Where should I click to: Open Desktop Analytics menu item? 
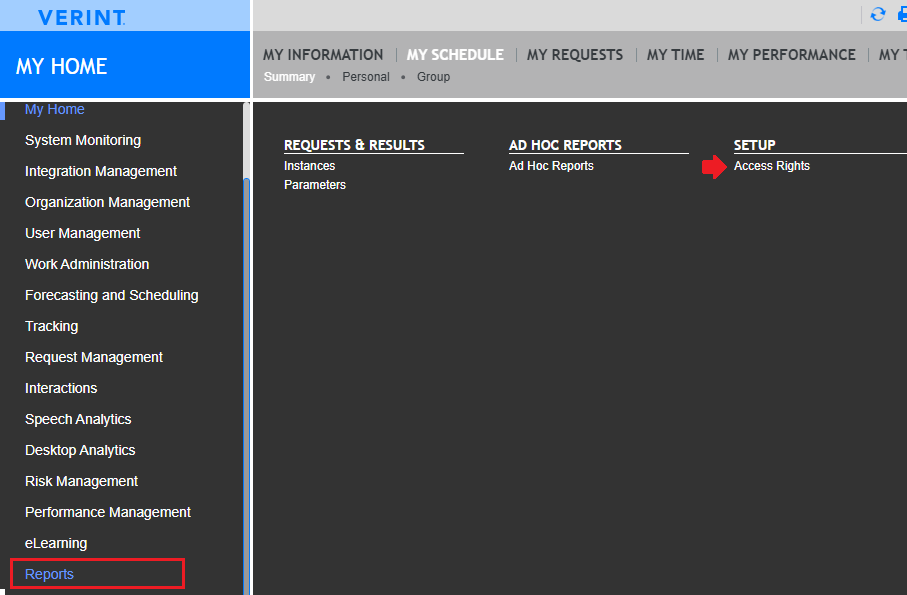pyautogui.click(x=80, y=450)
